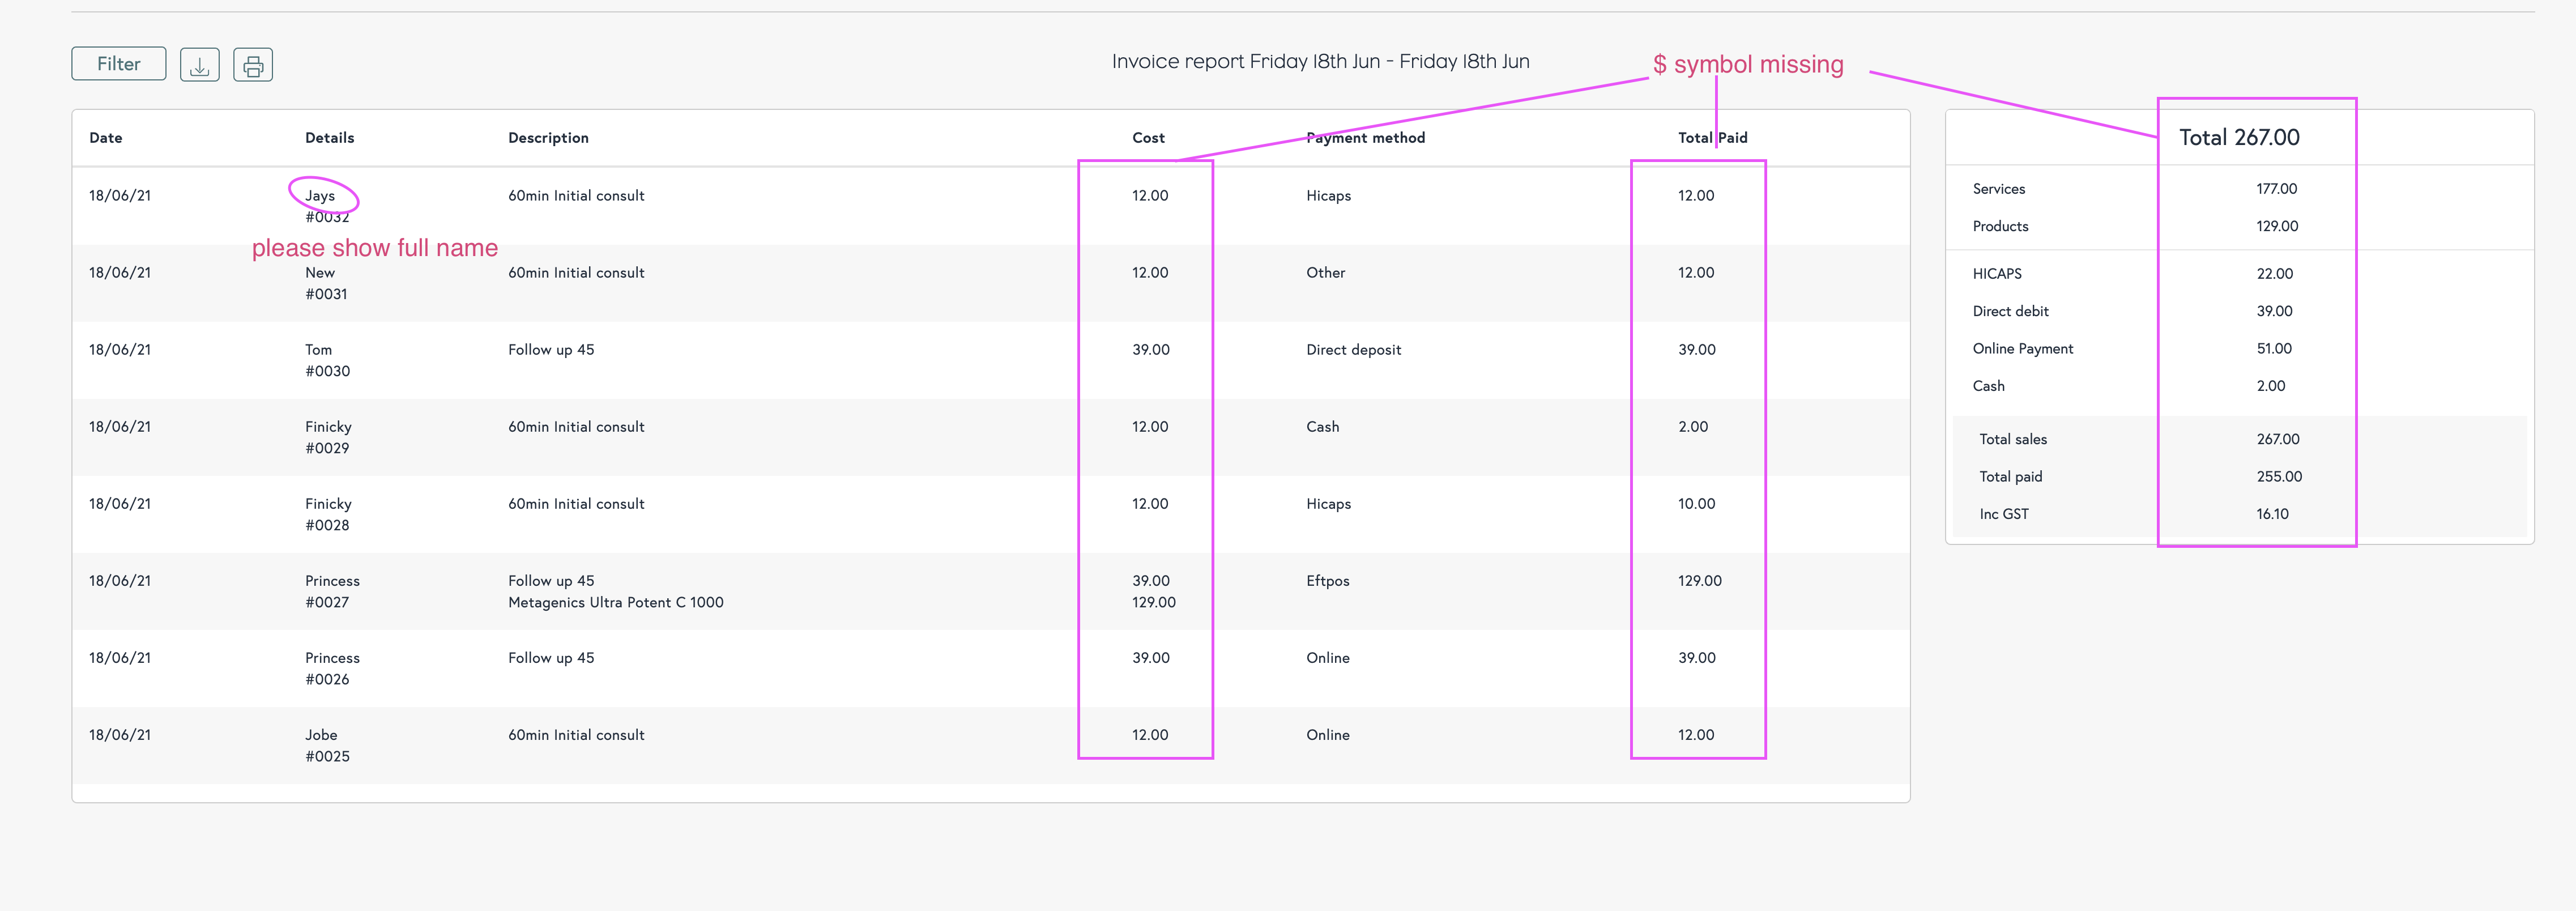Viewport: 2576px width, 911px height.
Task: Click the Total Paid column header
Action: 1712,138
